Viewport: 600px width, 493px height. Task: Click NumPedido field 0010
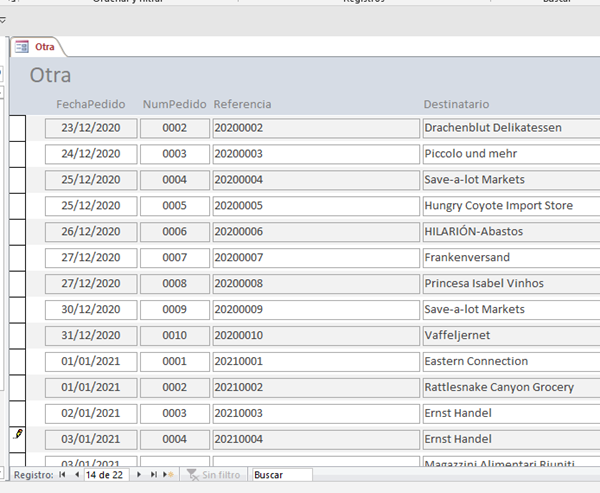(x=175, y=335)
